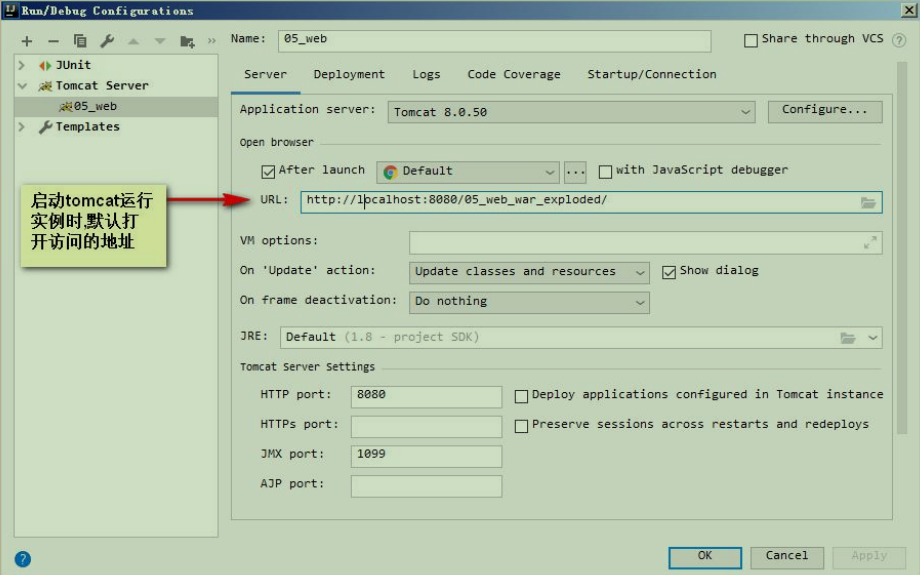Viewport: 920px width, 575px height.
Task: Open the On frame deactivation dropdown
Action: coord(529,302)
